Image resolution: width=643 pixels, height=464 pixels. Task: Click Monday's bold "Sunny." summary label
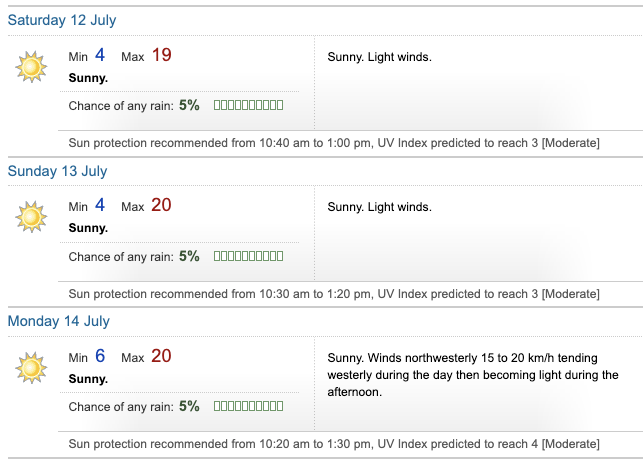pyautogui.click(x=88, y=379)
